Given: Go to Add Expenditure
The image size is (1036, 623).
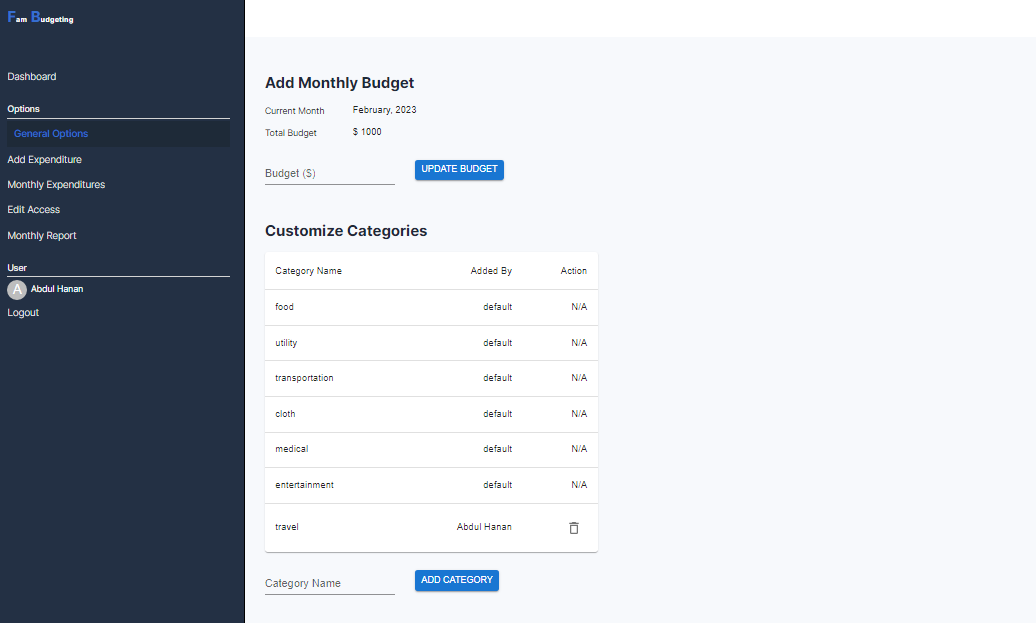Looking at the screenshot, I should tap(45, 160).
